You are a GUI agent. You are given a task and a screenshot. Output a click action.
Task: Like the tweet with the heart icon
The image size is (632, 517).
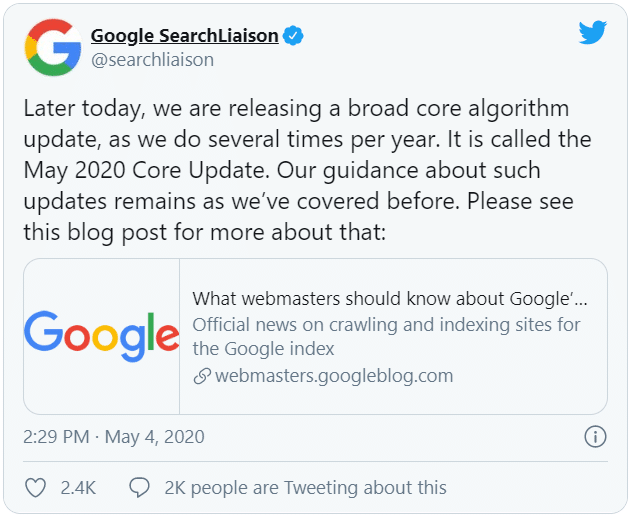[x=35, y=488]
